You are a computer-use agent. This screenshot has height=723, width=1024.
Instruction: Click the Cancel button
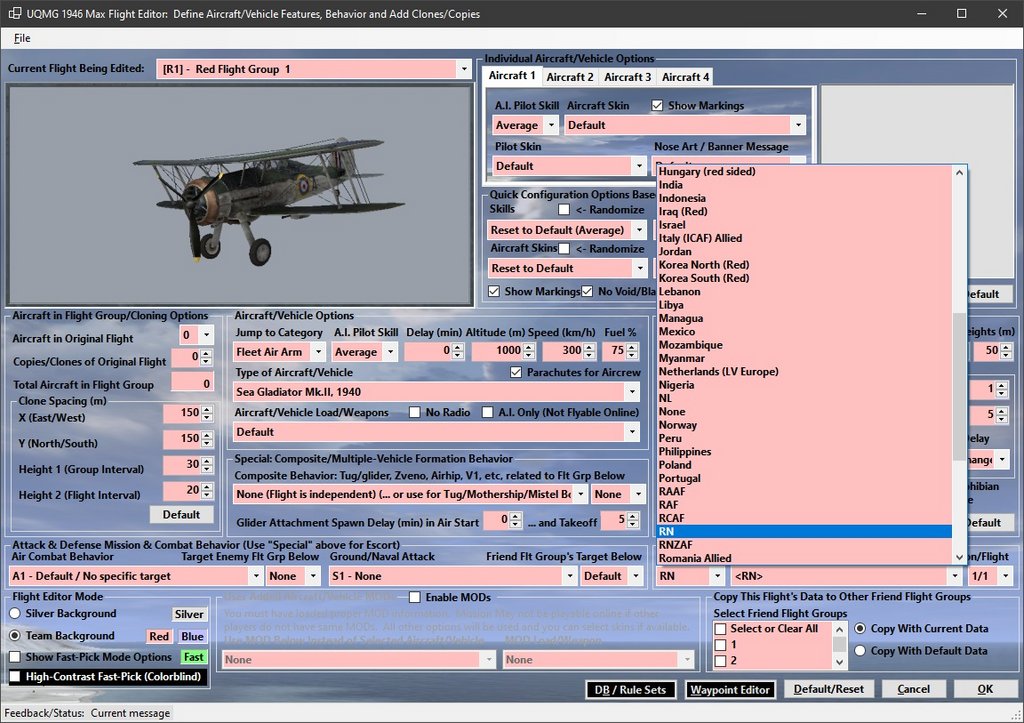[913, 689]
